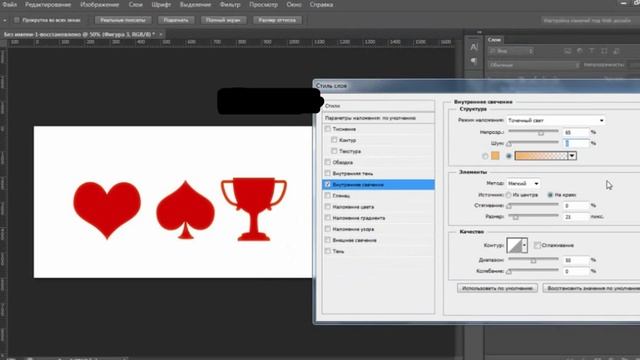
Task: Open the Файл menu
Action: pos(10,5)
